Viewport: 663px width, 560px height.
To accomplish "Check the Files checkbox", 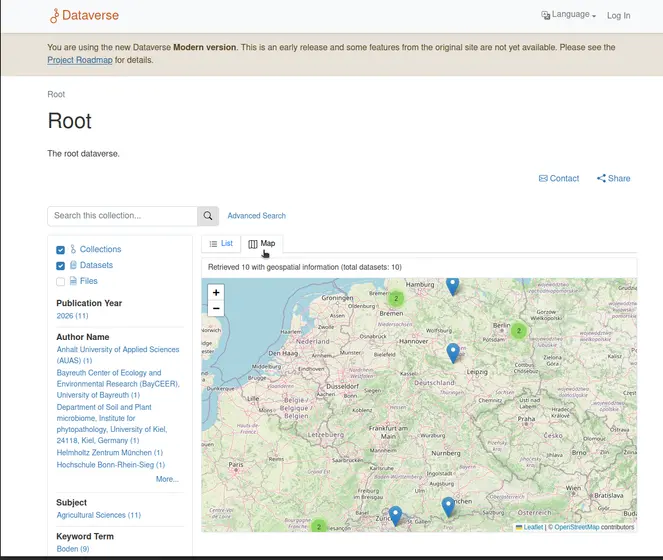I will pyautogui.click(x=60, y=282).
